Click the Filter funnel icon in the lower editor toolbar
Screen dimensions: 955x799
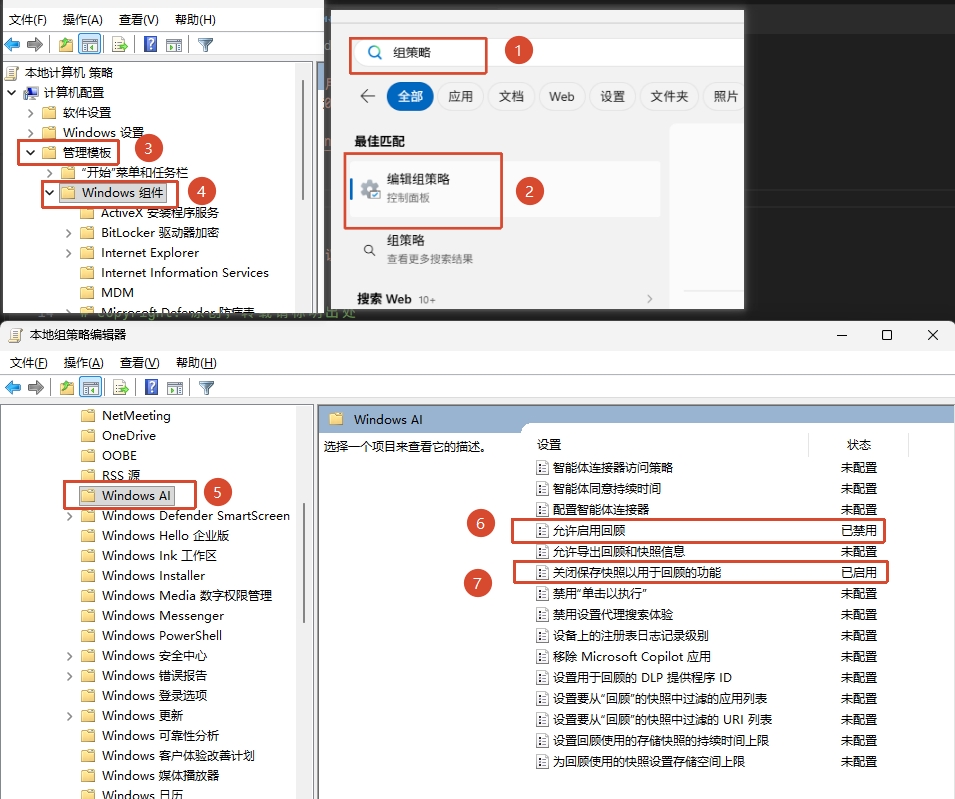tap(206, 387)
